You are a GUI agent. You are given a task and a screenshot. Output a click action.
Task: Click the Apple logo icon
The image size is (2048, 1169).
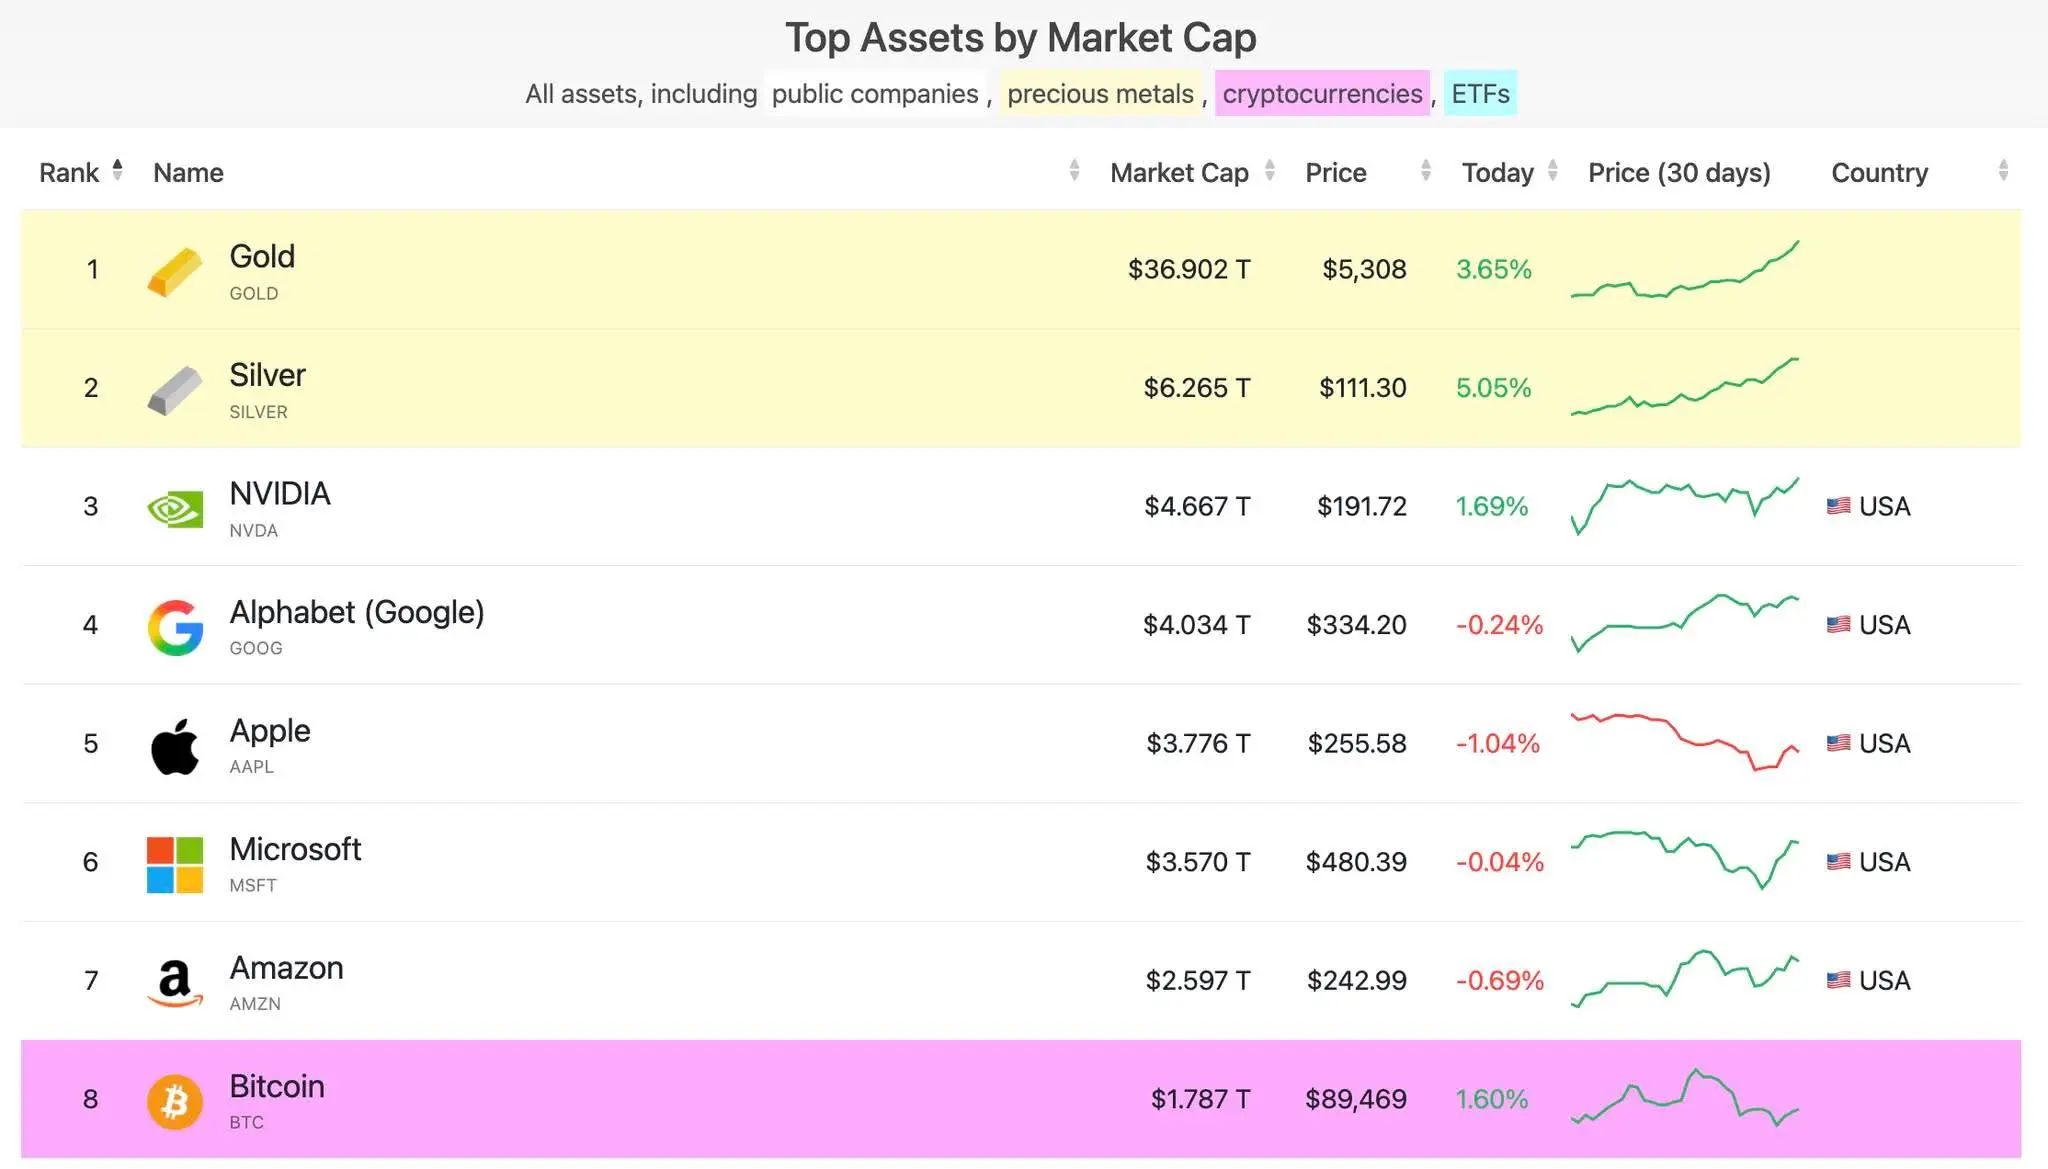pos(175,746)
